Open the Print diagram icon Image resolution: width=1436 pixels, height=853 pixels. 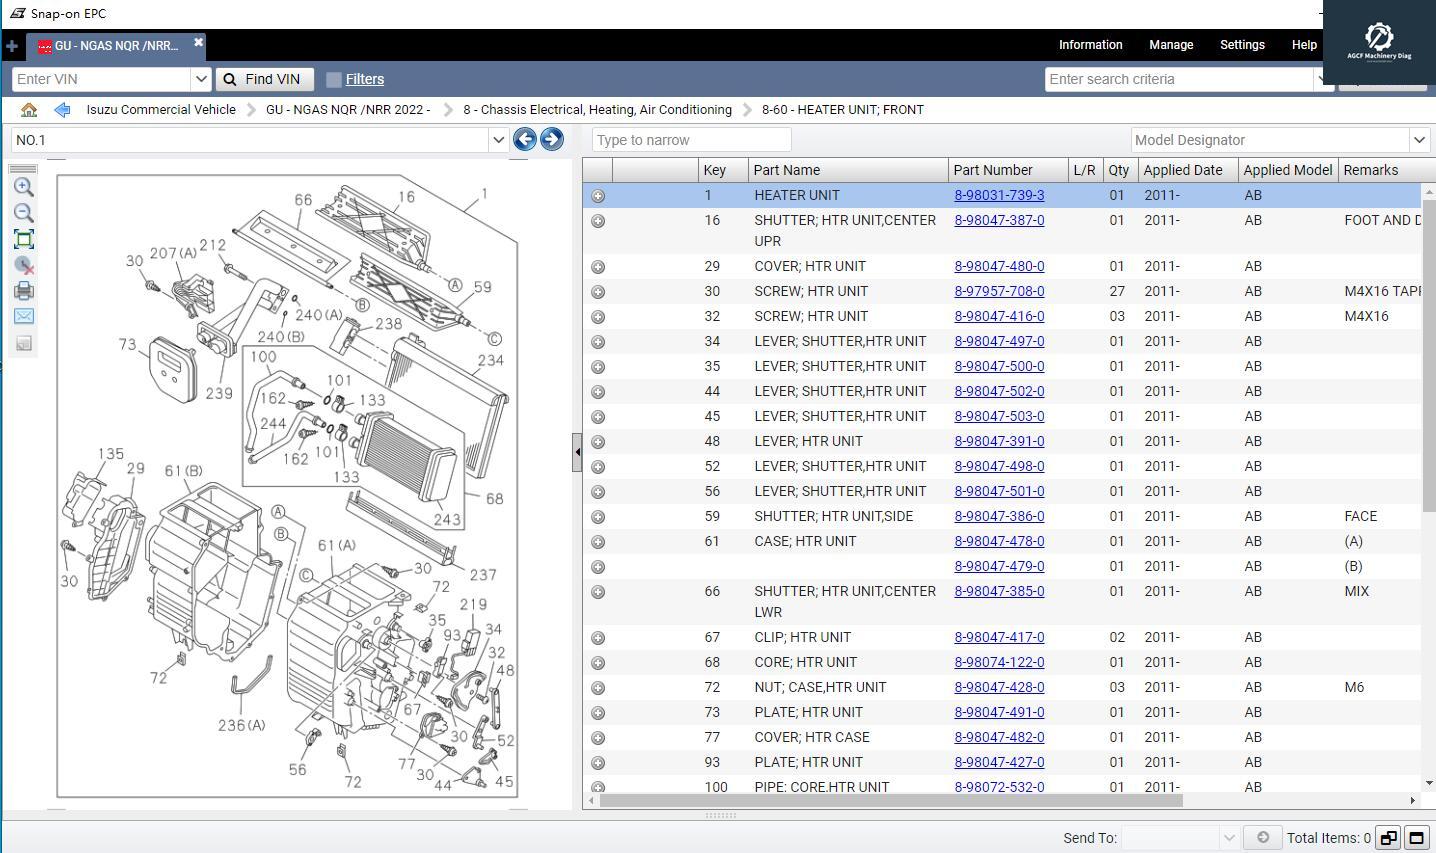coord(24,291)
